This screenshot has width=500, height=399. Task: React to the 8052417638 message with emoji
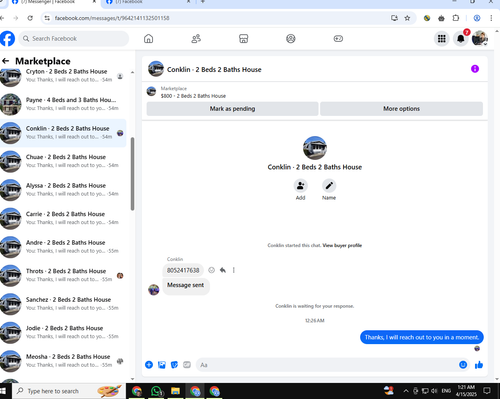coord(211,270)
